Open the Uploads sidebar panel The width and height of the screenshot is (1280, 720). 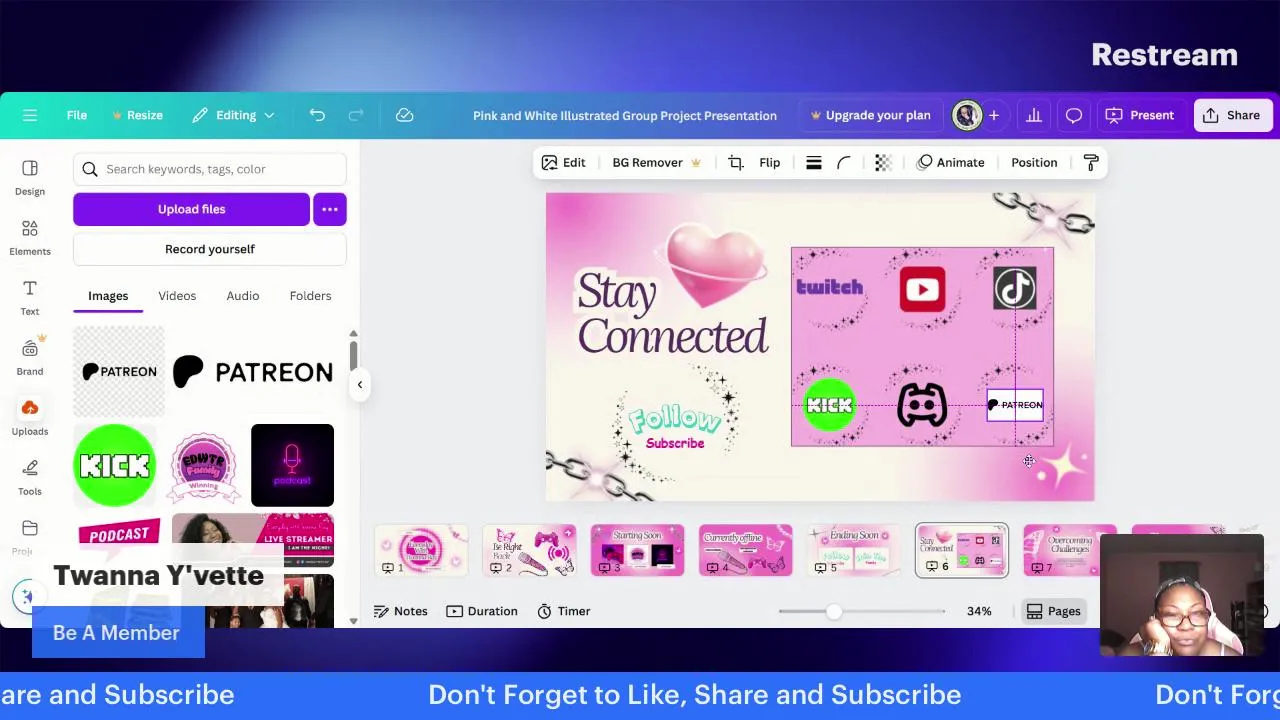click(30, 418)
